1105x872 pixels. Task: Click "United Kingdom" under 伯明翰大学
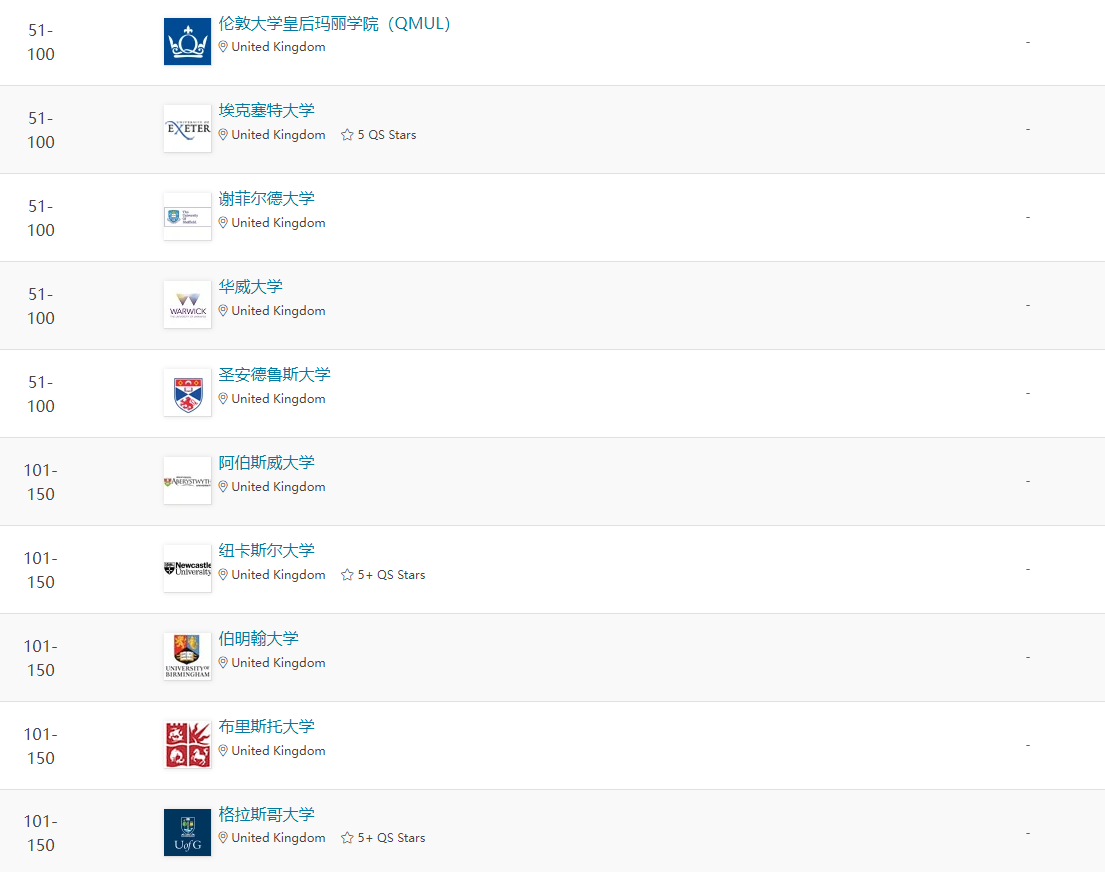point(278,663)
